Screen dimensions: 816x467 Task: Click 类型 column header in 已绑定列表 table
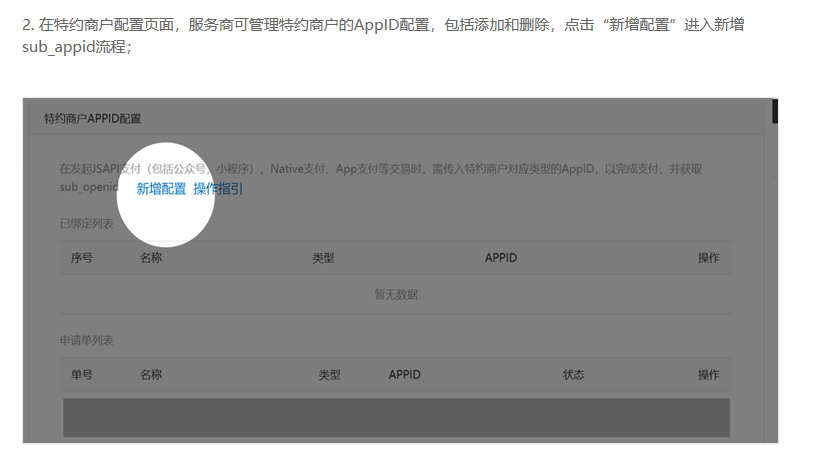tap(322, 258)
